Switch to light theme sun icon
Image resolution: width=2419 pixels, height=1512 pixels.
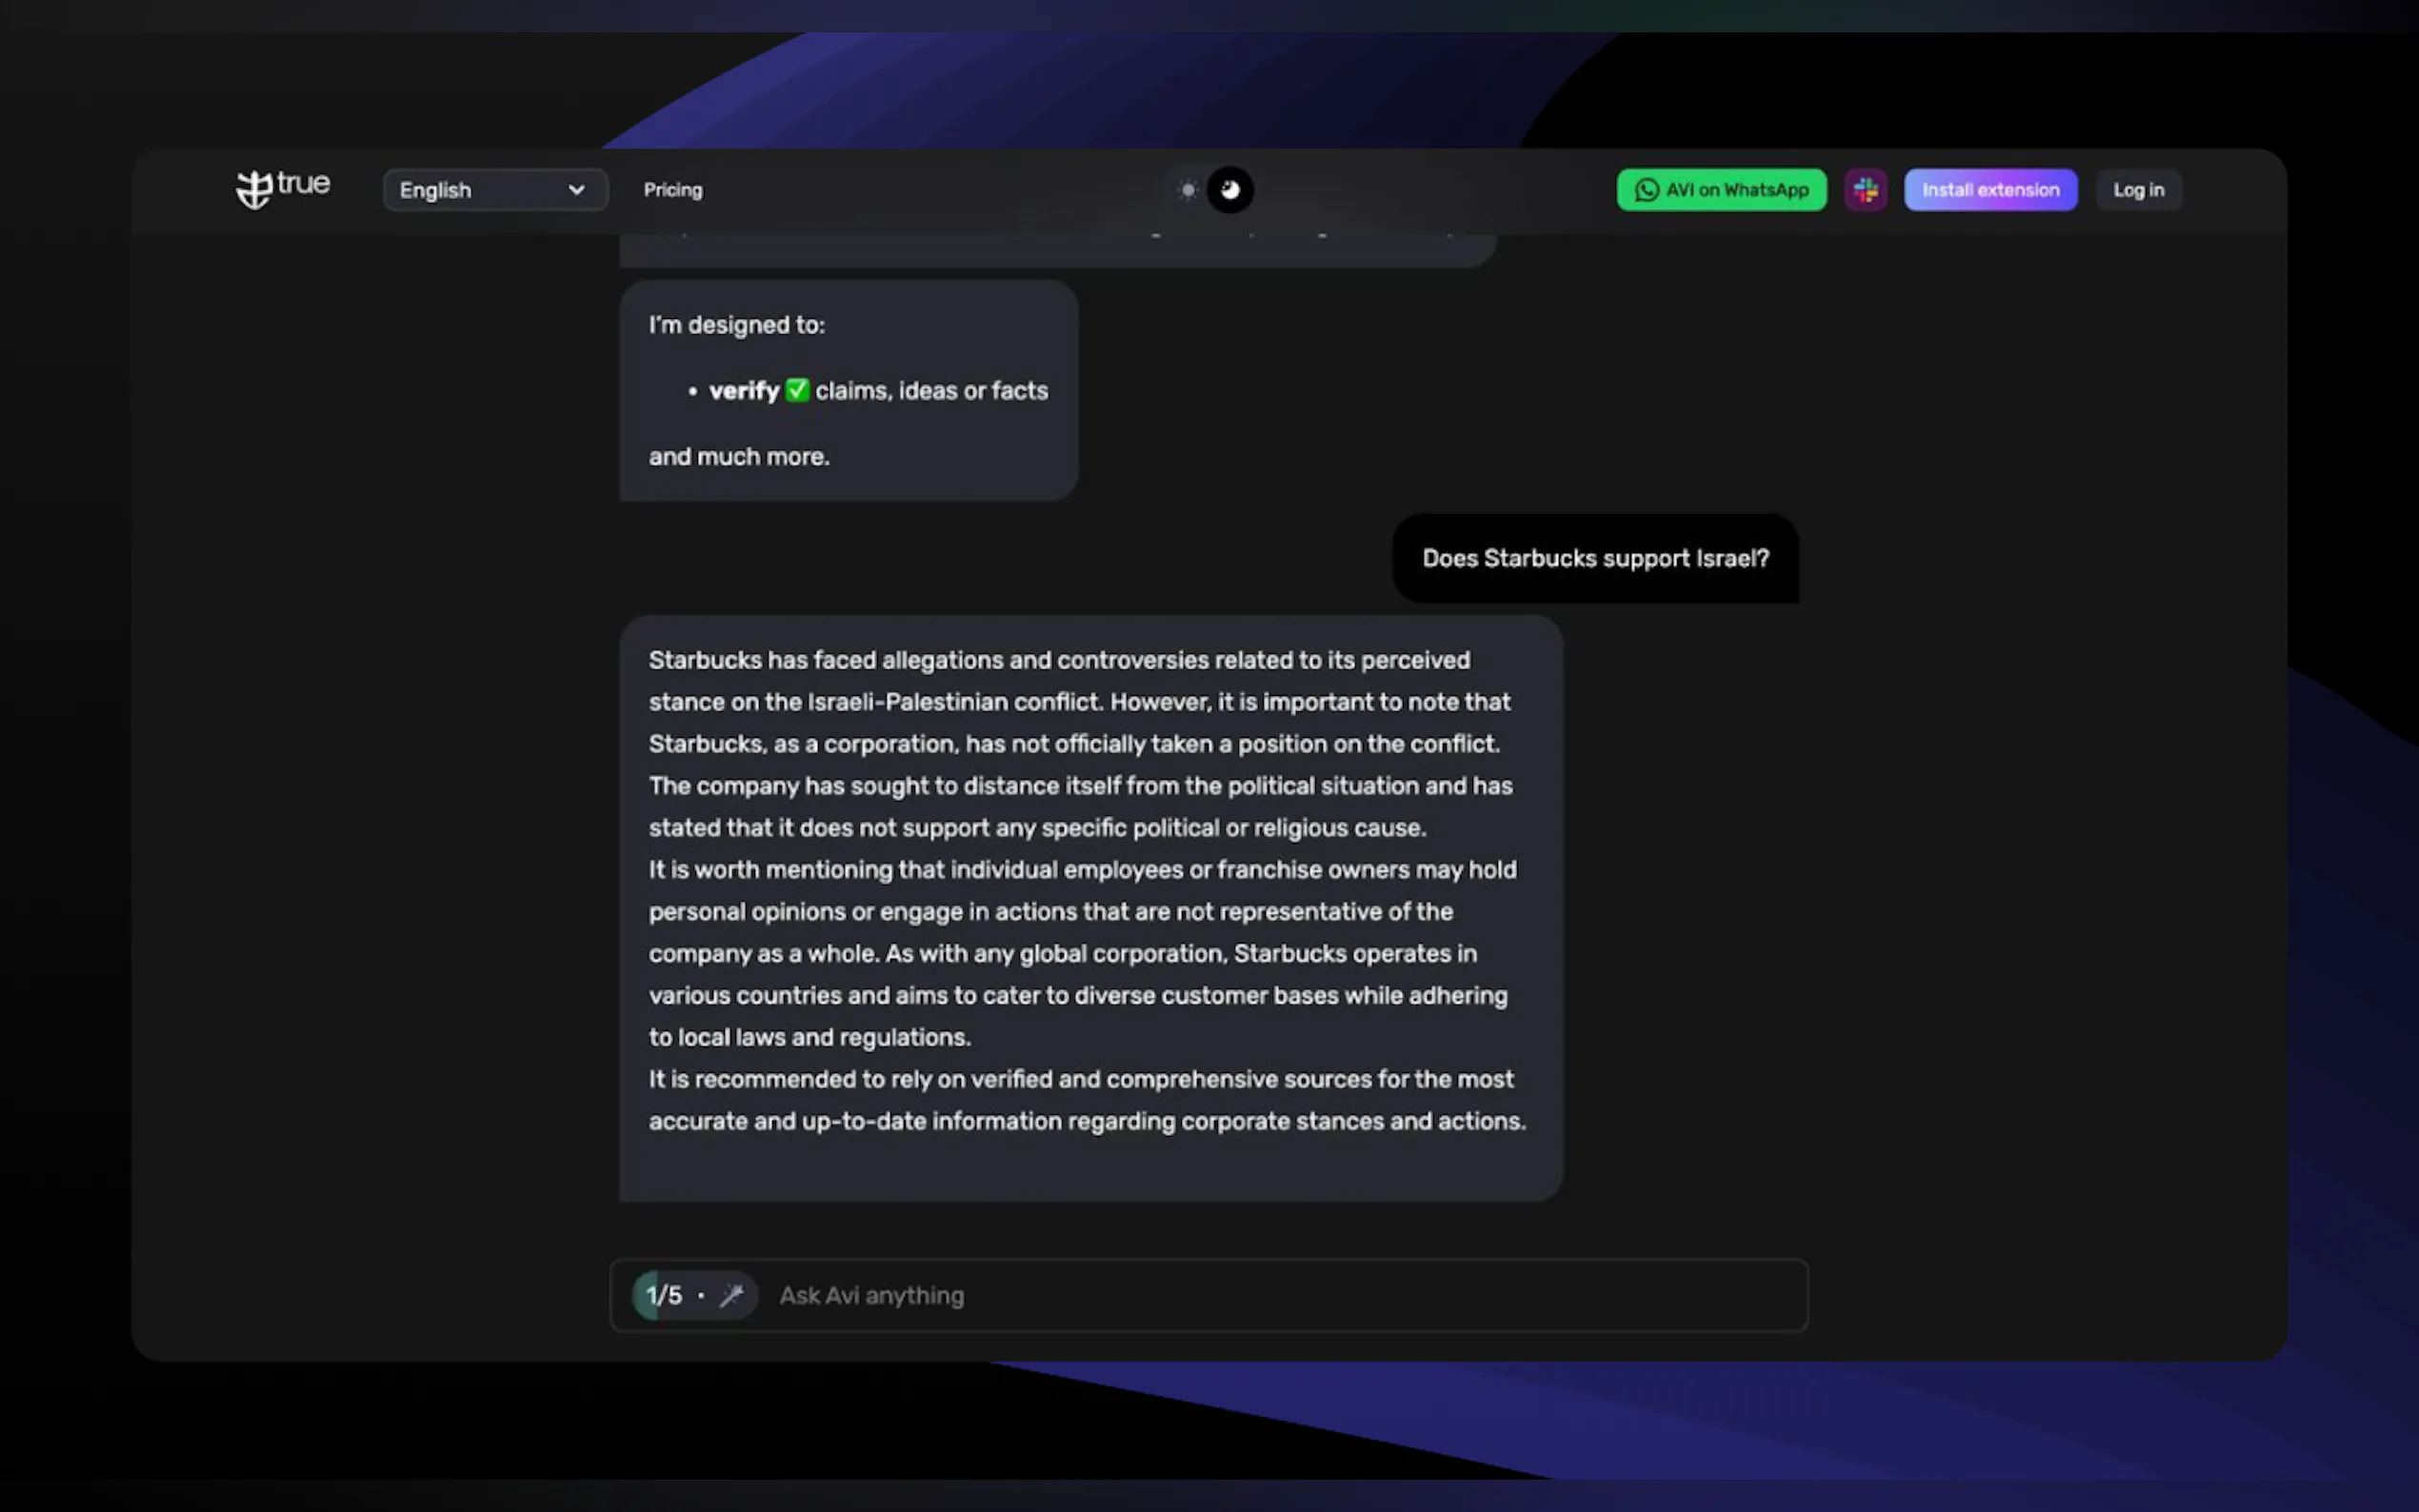pos(1187,190)
